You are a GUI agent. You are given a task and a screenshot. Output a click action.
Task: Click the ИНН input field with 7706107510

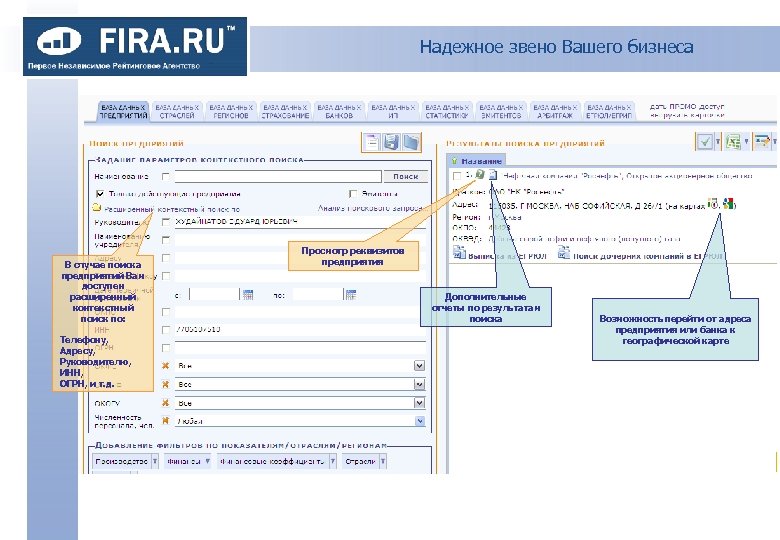tap(300, 330)
